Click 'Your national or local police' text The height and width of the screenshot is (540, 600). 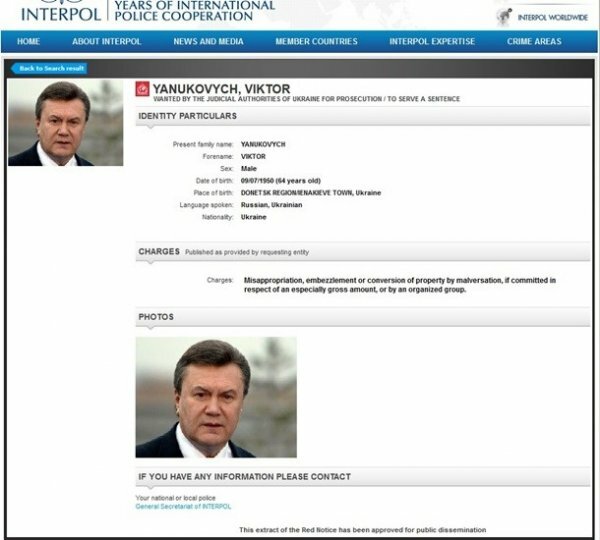tap(176, 498)
